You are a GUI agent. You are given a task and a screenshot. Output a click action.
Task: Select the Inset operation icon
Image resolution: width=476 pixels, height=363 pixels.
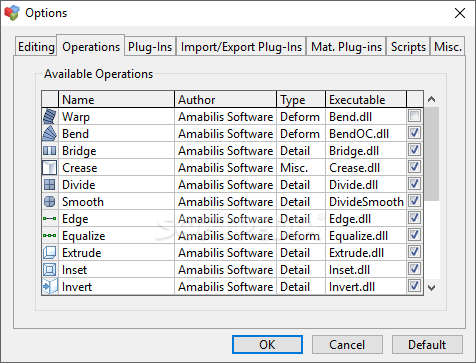coord(50,269)
